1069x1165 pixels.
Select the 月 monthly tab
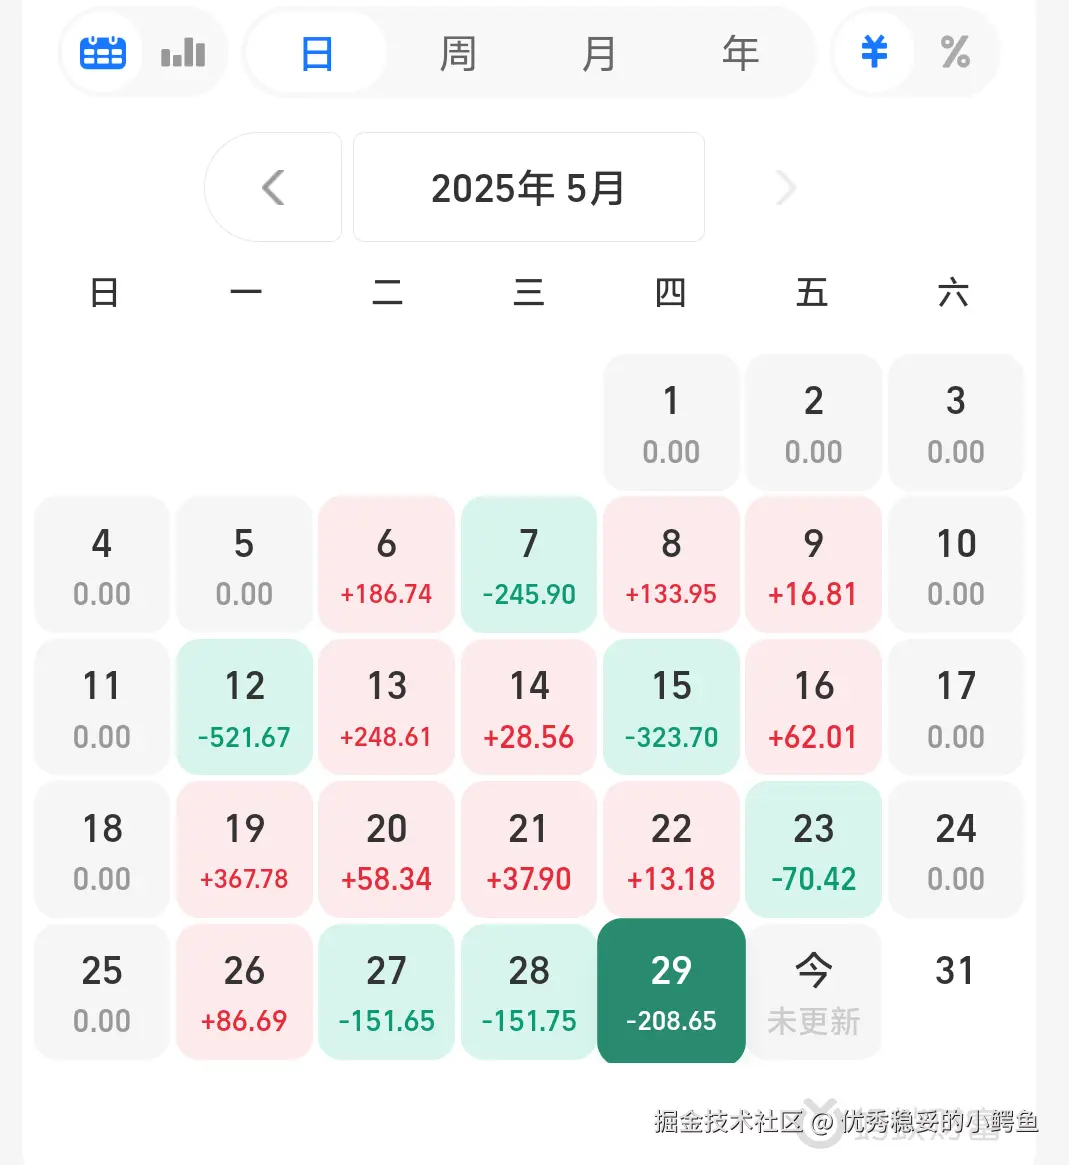click(x=599, y=53)
